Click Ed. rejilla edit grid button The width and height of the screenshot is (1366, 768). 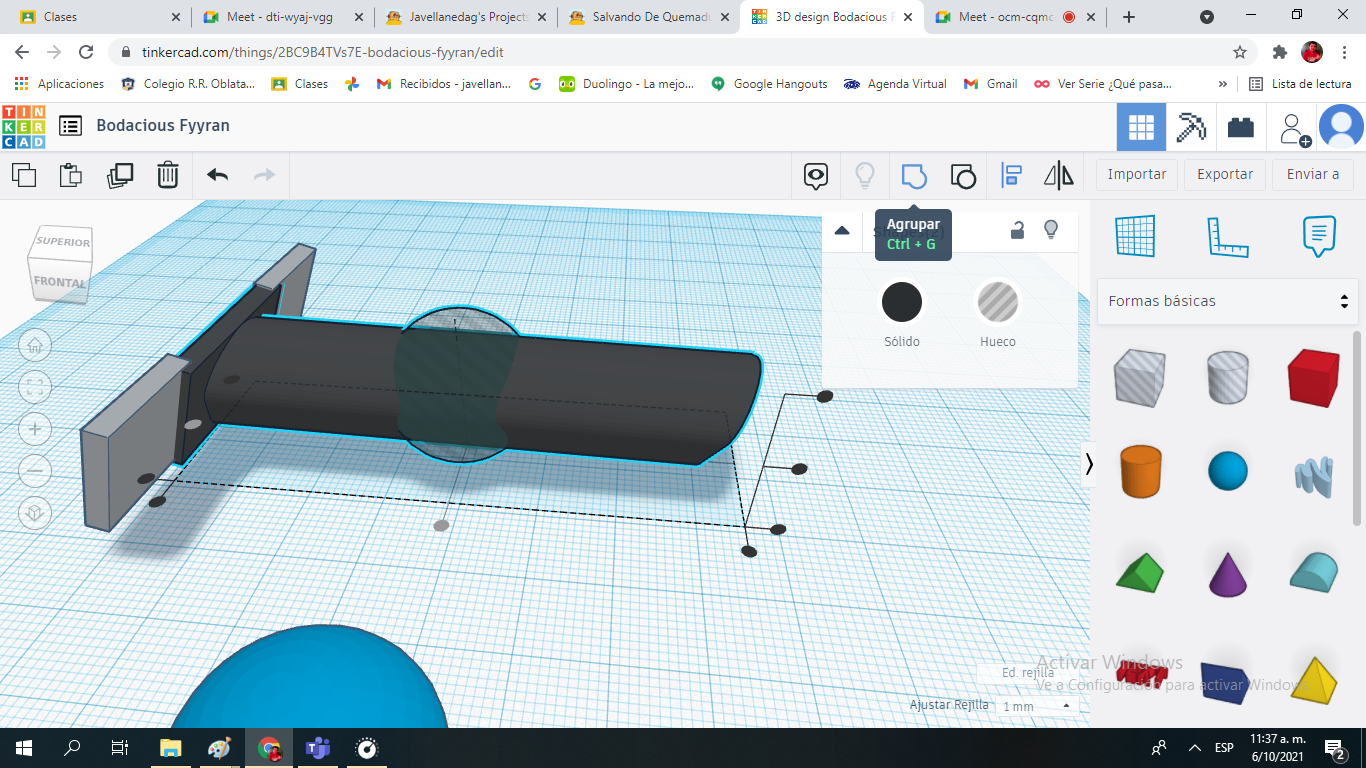click(x=1028, y=673)
